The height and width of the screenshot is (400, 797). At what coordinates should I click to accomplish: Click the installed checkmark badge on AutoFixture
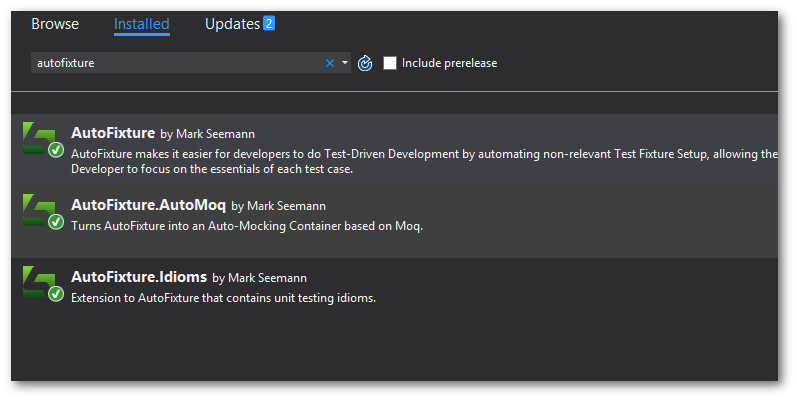coord(56,150)
